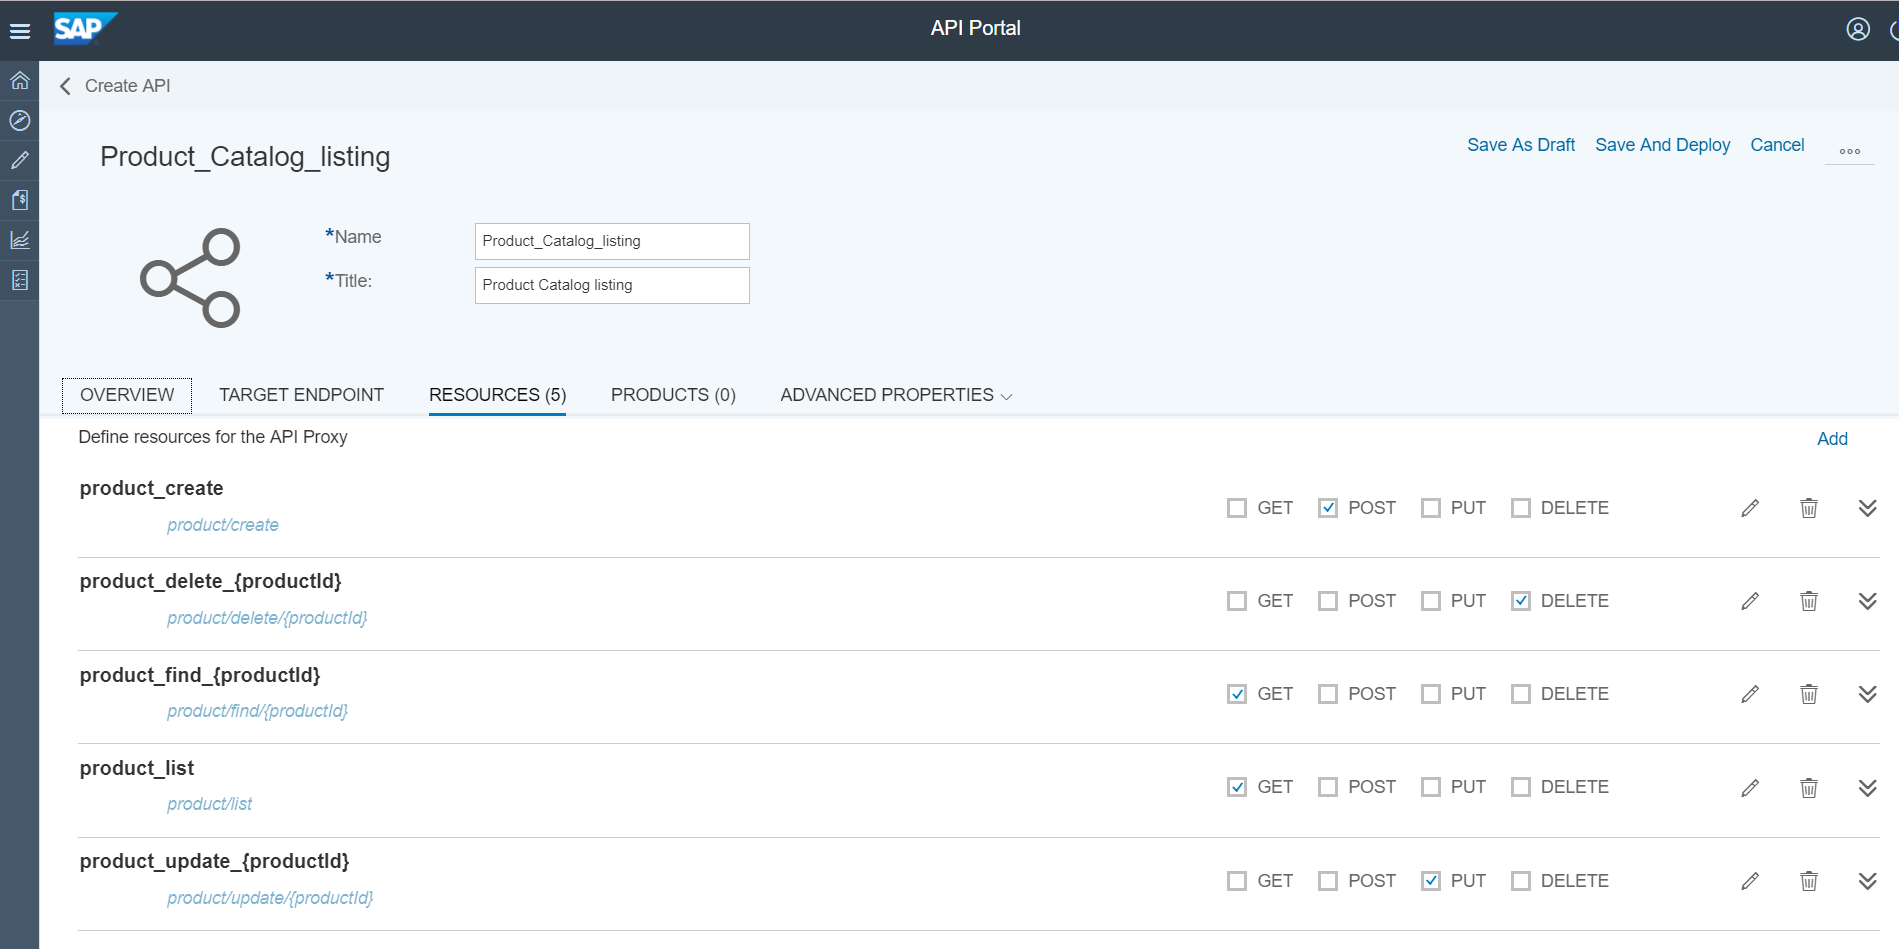Edit the product_list resource
1899x949 pixels.
click(1749, 788)
